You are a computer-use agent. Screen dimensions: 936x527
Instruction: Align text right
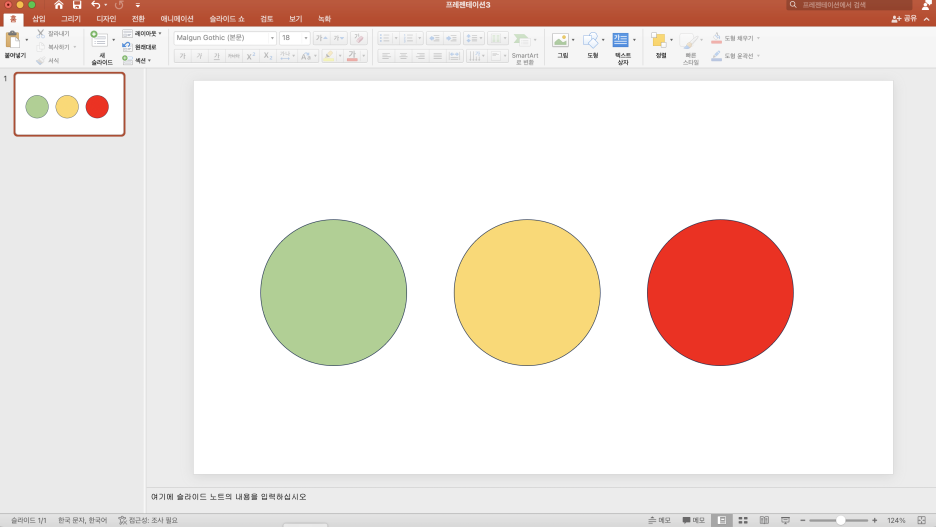click(x=420, y=56)
